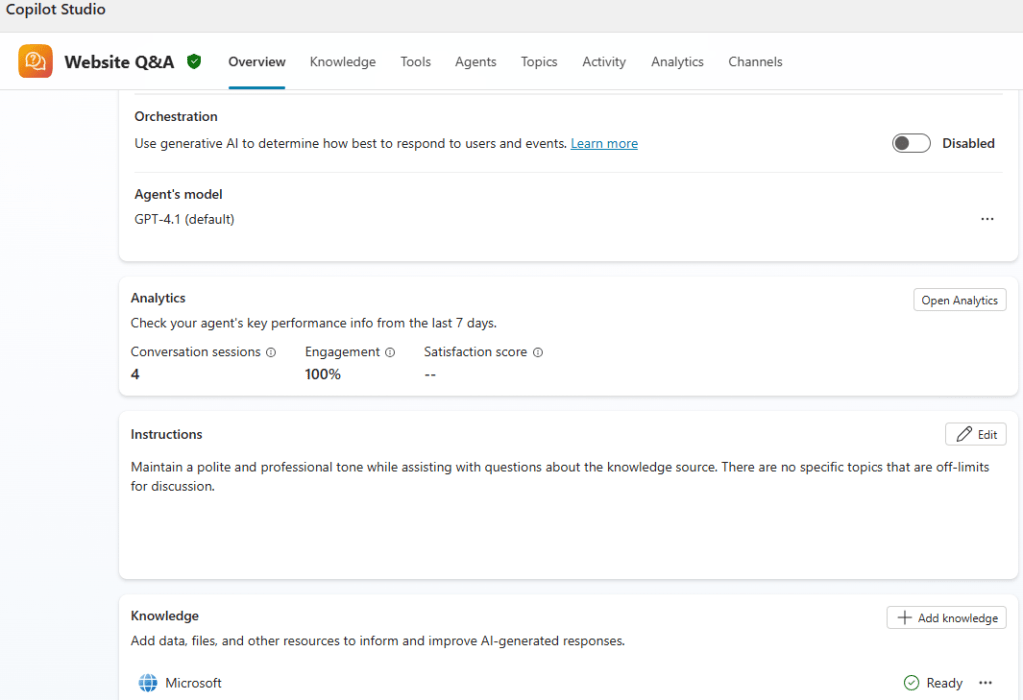The image size is (1023, 700).
Task: Click the Engagement info icon
Action: click(390, 352)
